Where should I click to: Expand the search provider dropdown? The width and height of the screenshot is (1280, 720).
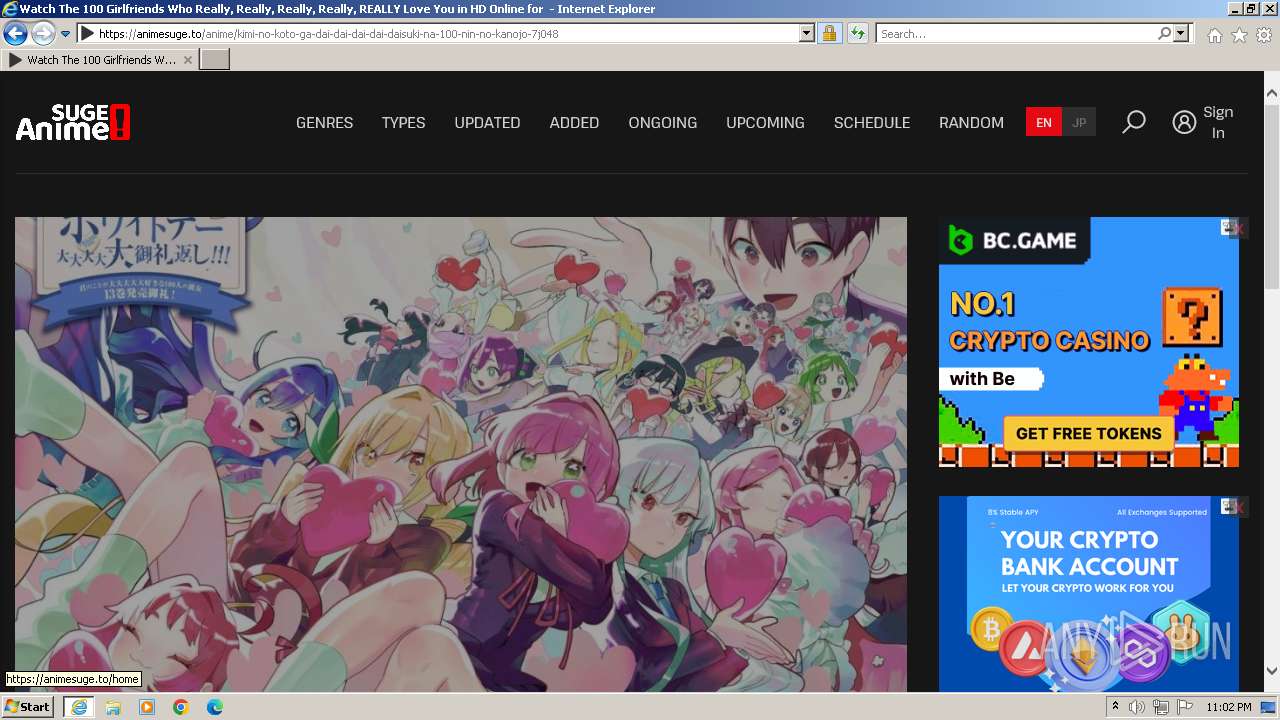tap(1182, 33)
